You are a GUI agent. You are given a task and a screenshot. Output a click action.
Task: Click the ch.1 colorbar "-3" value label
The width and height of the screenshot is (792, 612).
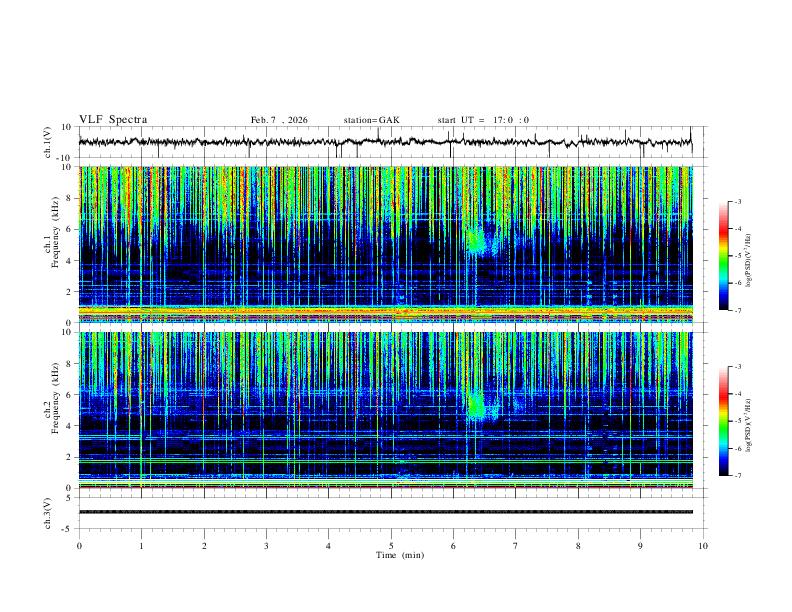(x=738, y=201)
